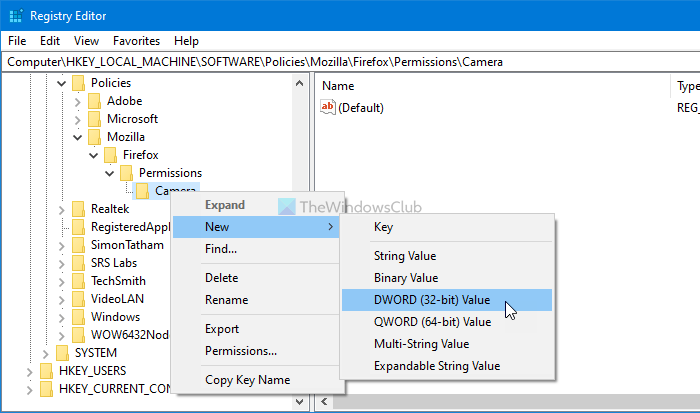The width and height of the screenshot is (700, 413).
Task: Collapse the Firefox tree node
Action: click(x=94, y=155)
